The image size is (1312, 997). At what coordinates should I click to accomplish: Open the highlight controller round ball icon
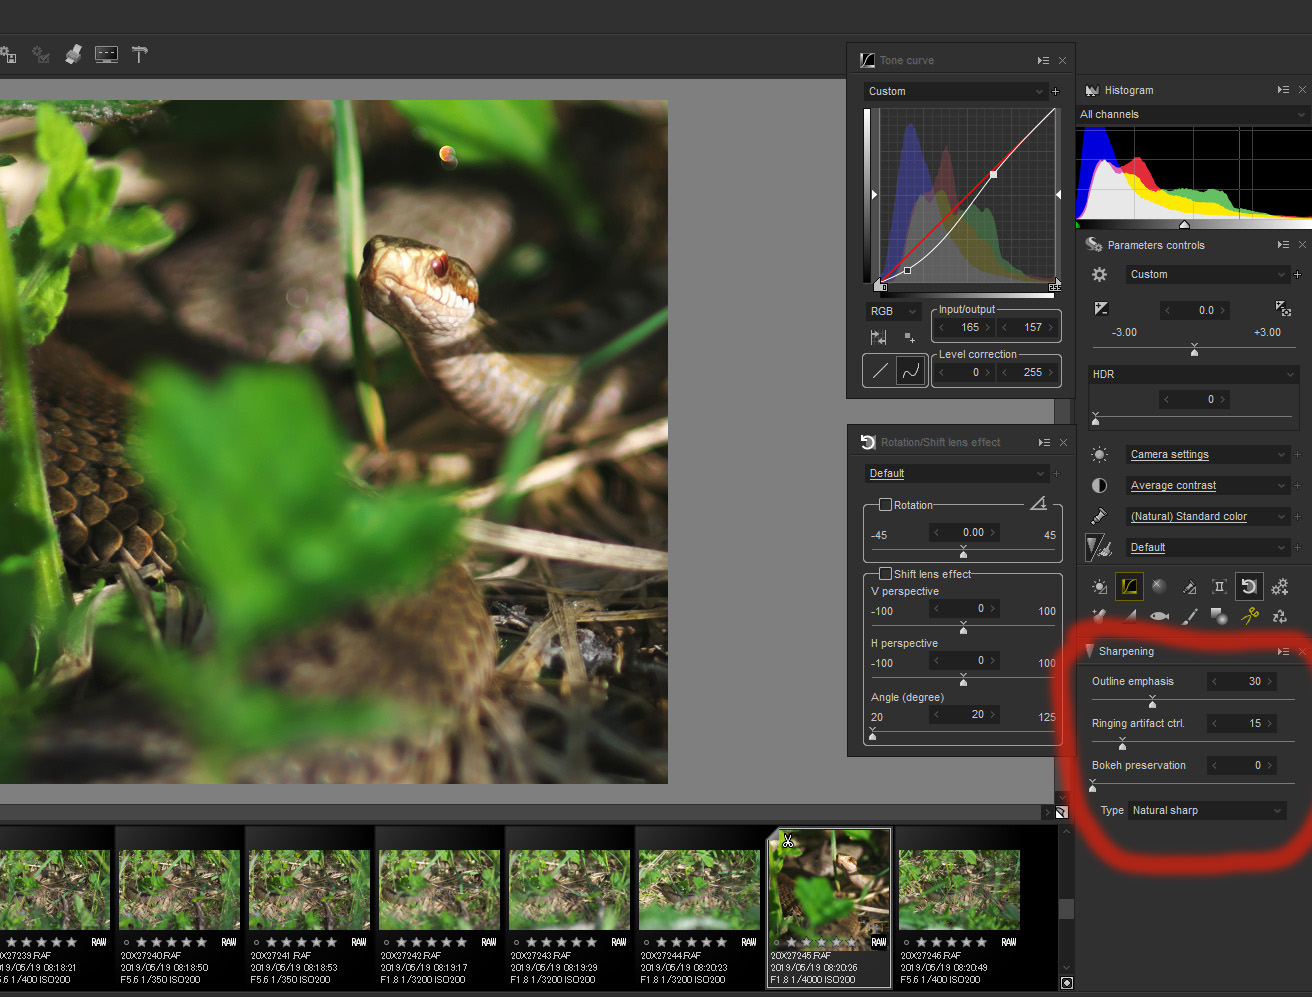coord(1159,587)
